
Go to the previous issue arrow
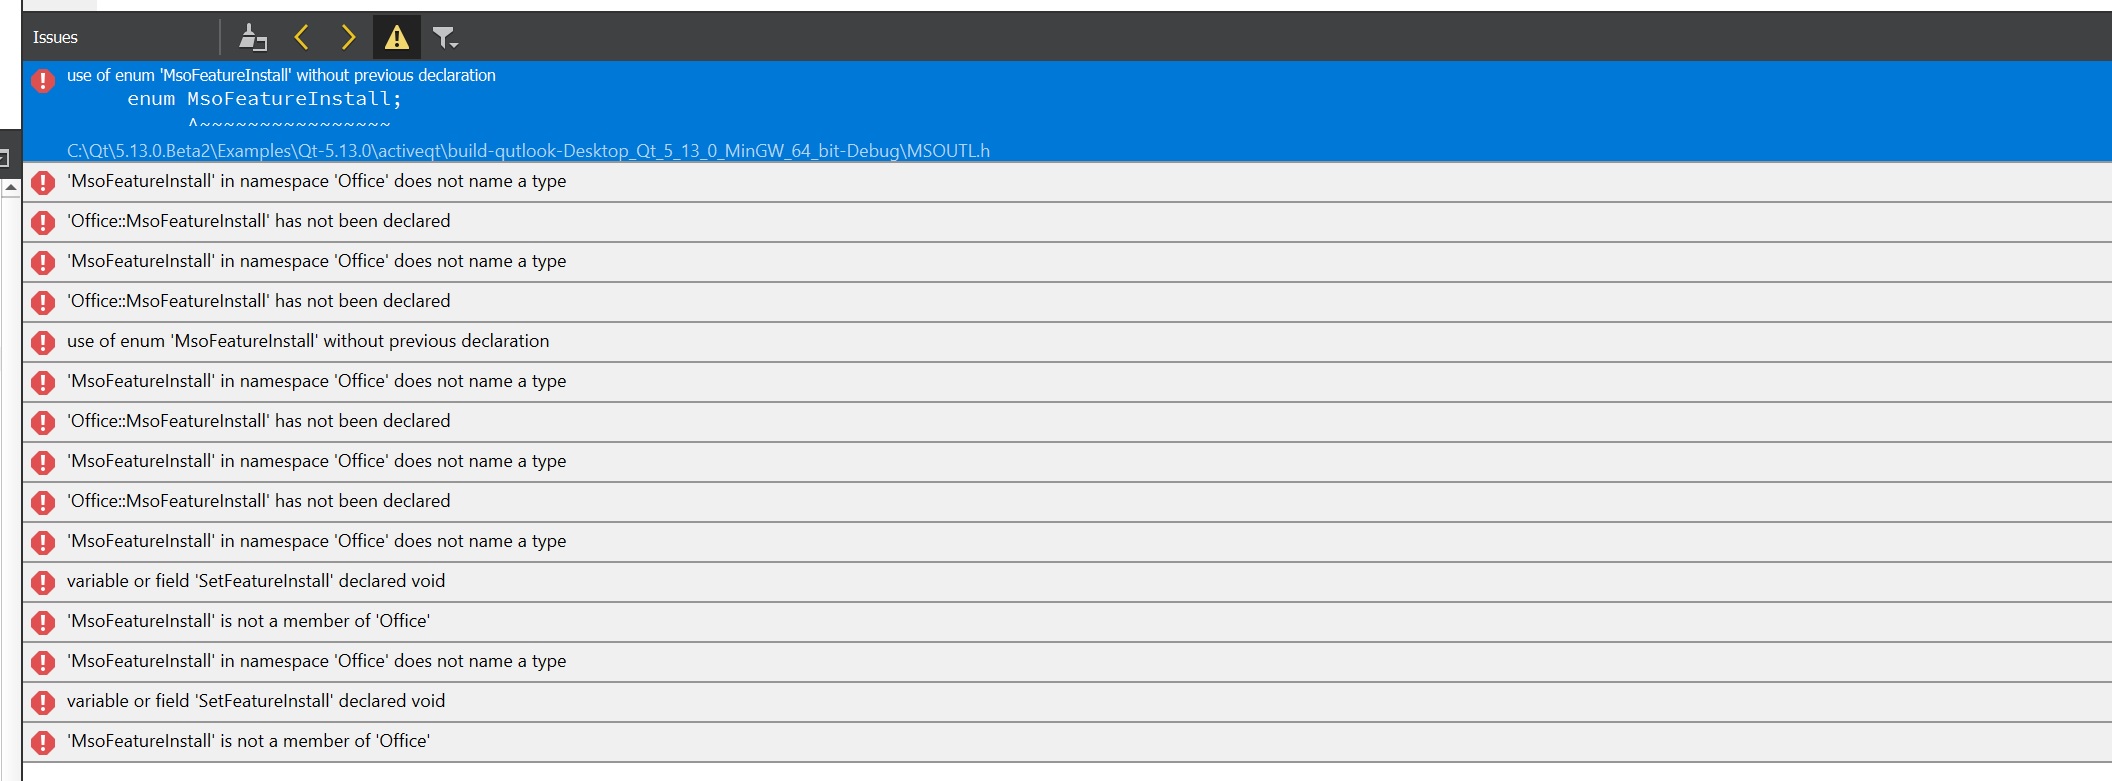point(301,38)
